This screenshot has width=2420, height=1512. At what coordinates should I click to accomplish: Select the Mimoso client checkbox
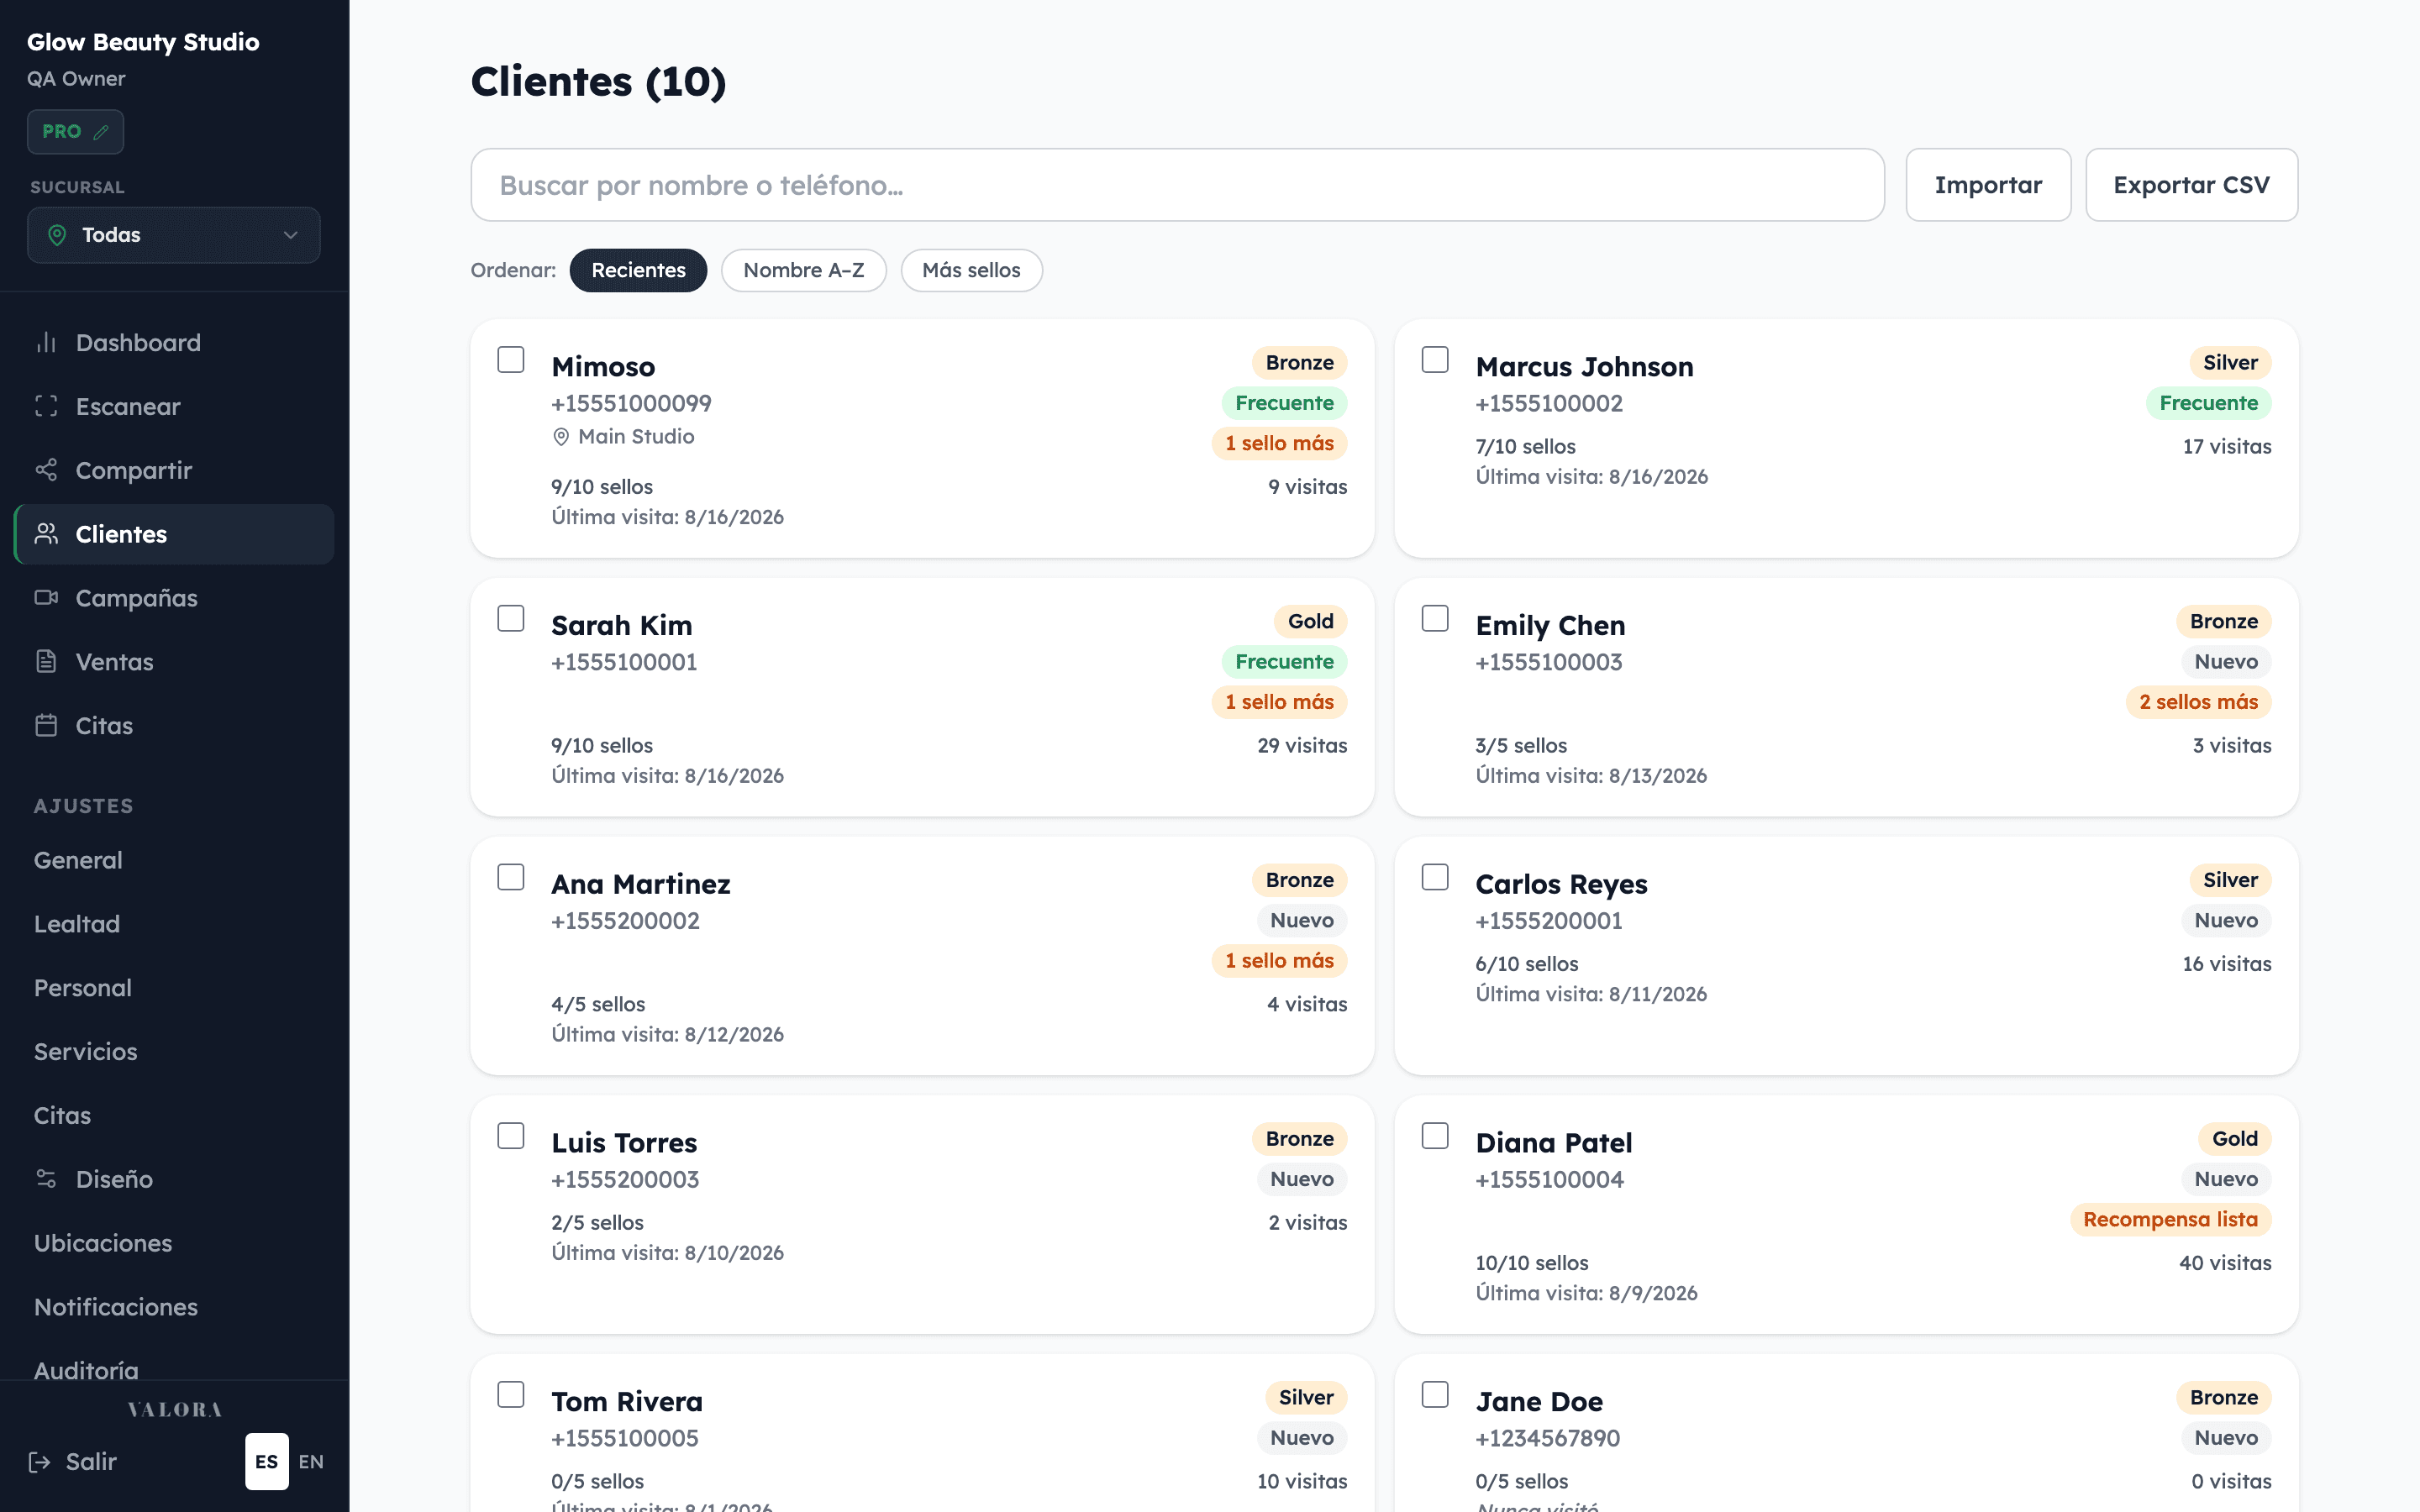click(511, 360)
